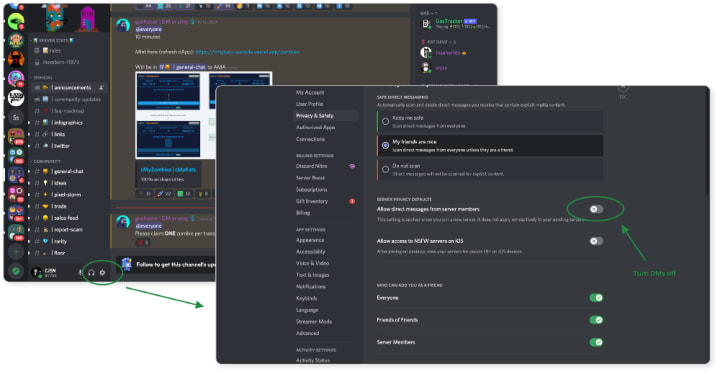Open the 'Ss' server icon
720x374 pixels.
coord(16,117)
